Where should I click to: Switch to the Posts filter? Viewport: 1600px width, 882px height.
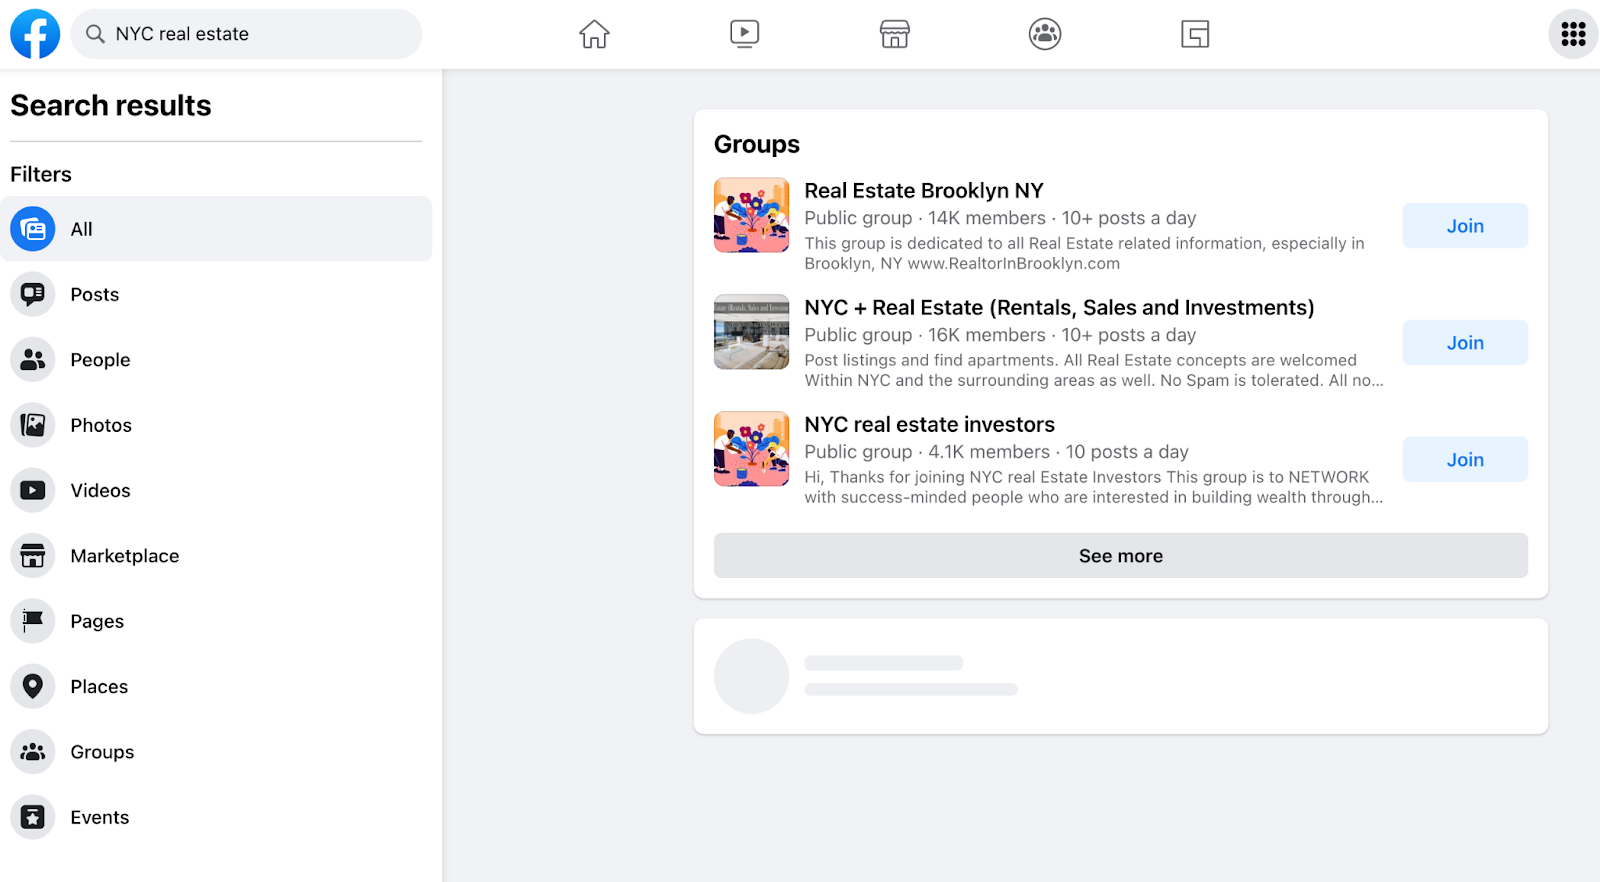point(93,294)
